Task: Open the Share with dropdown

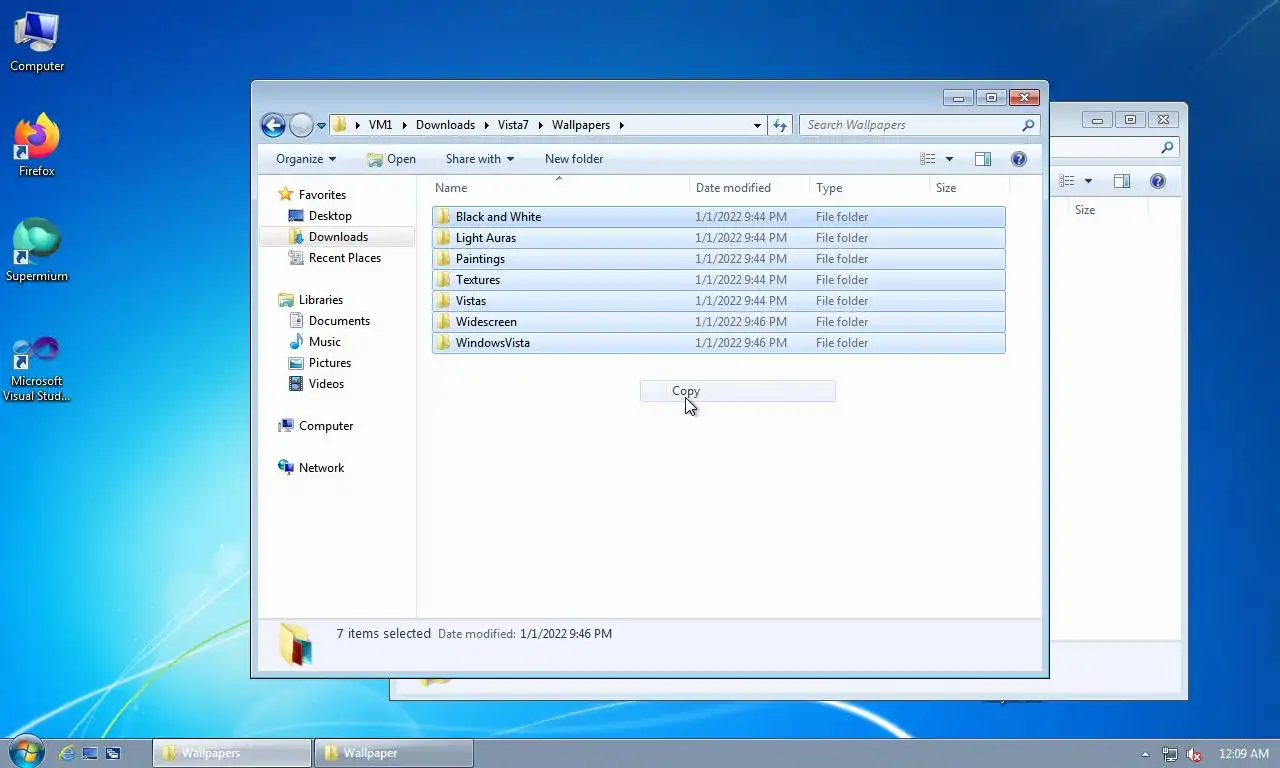Action: (x=480, y=159)
